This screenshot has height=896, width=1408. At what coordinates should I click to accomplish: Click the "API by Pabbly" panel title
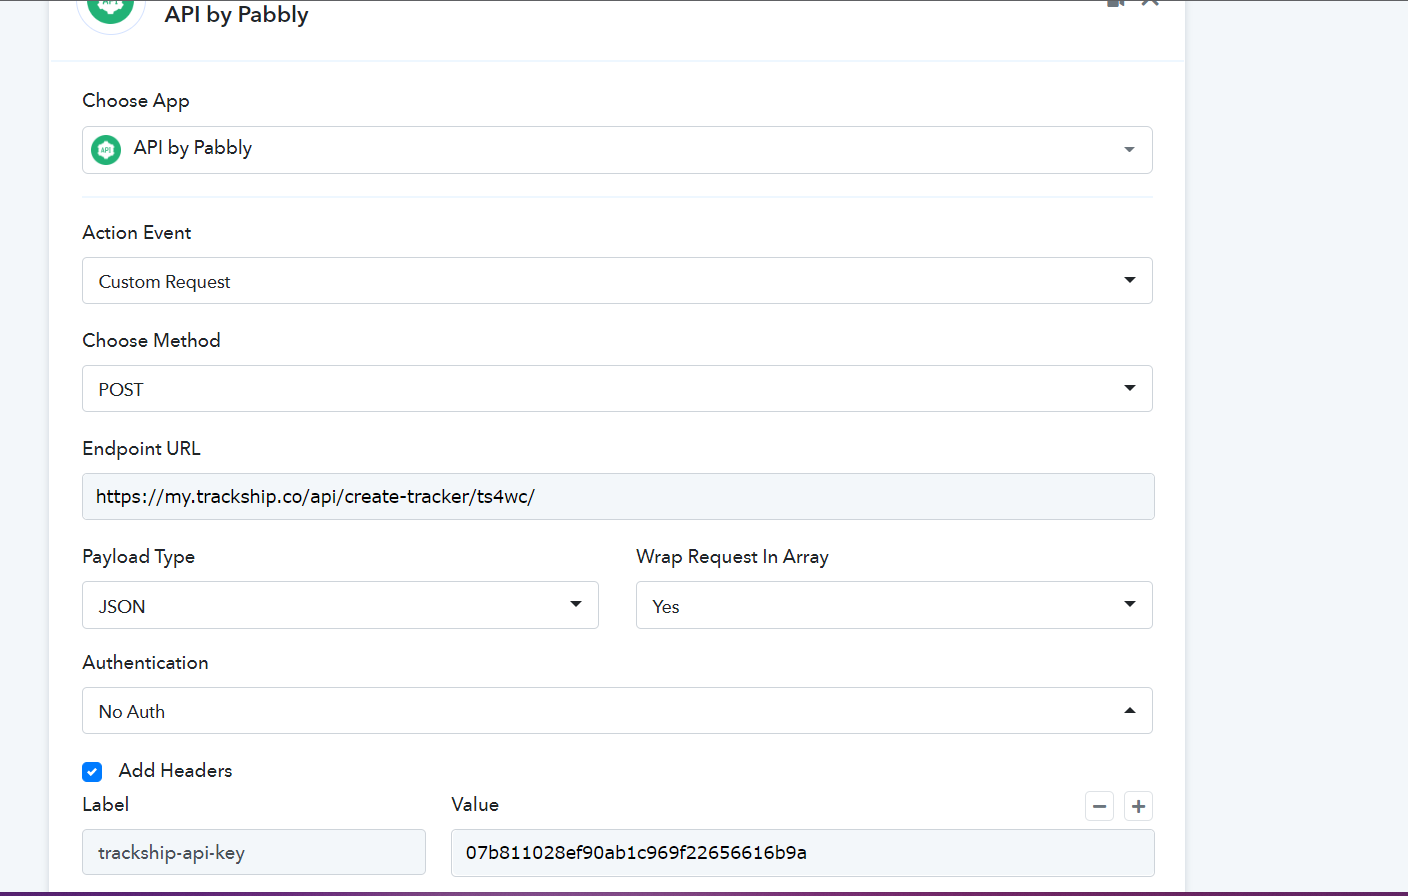coord(237,15)
